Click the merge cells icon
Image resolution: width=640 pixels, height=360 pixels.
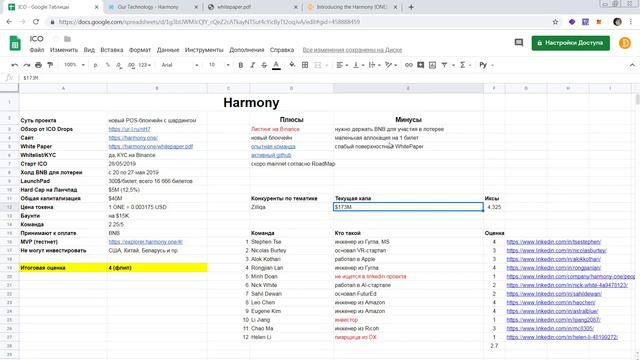point(318,65)
